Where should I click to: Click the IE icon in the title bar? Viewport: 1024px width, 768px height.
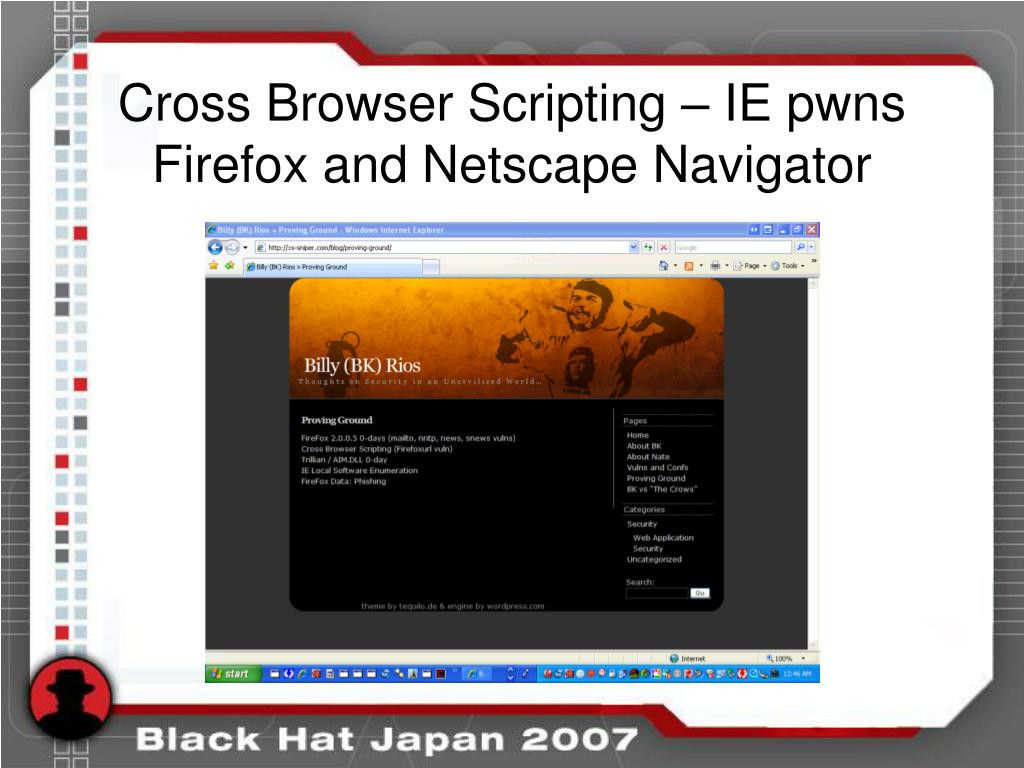(211, 230)
